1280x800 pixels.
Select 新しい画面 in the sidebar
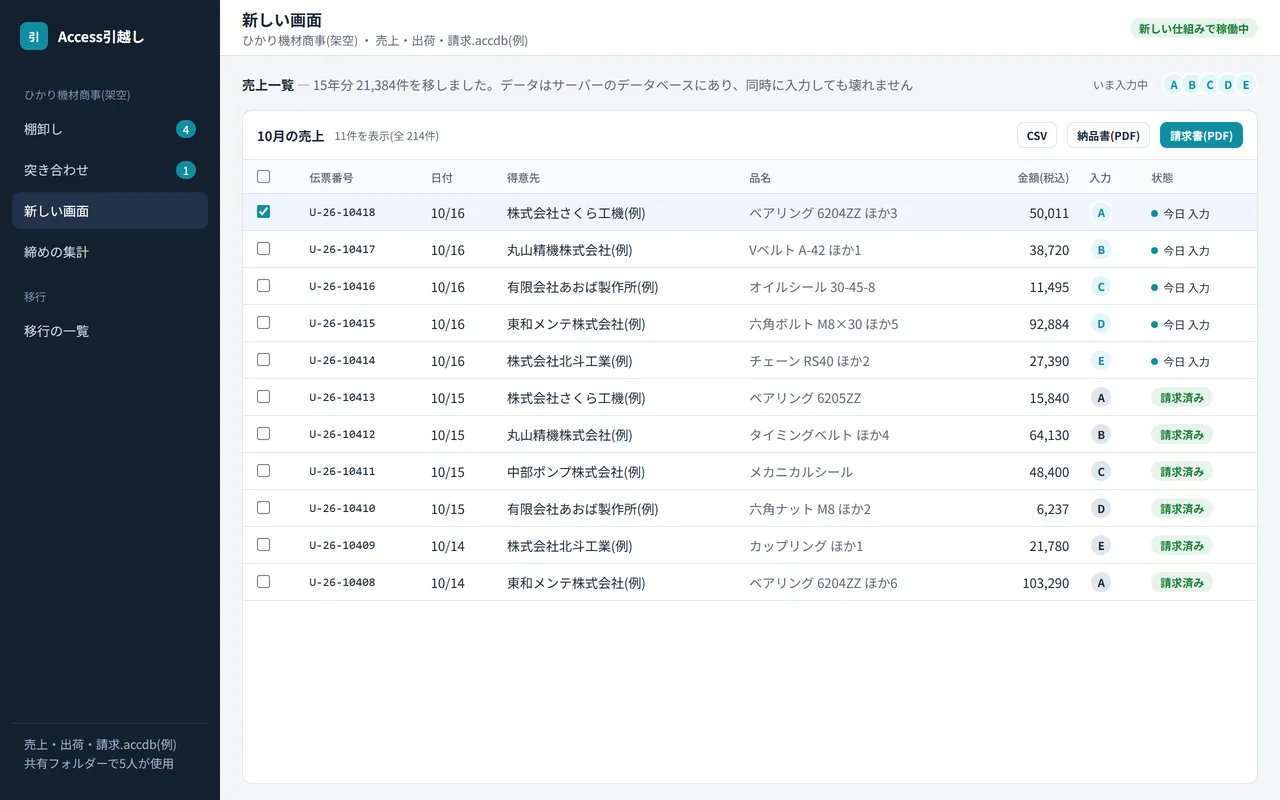110,211
